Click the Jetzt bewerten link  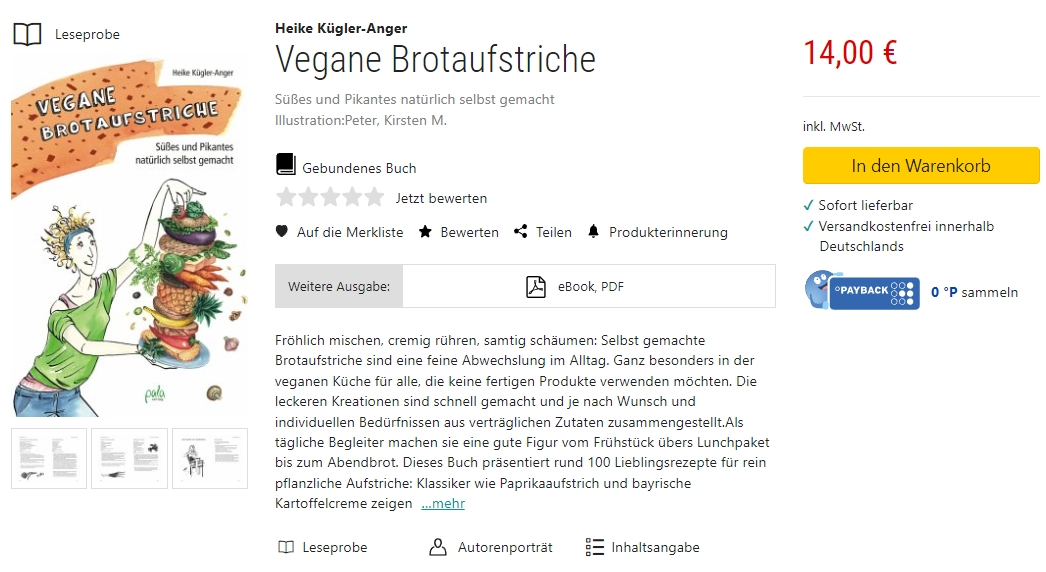coord(441,198)
